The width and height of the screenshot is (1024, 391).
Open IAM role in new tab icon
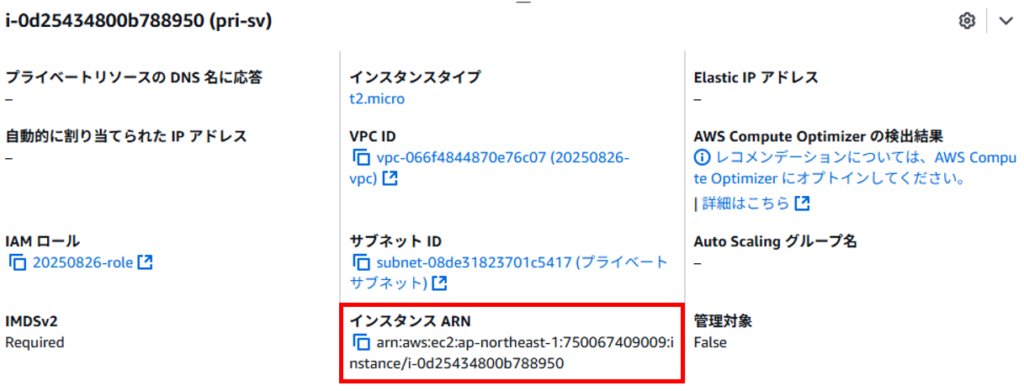(x=145, y=262)
